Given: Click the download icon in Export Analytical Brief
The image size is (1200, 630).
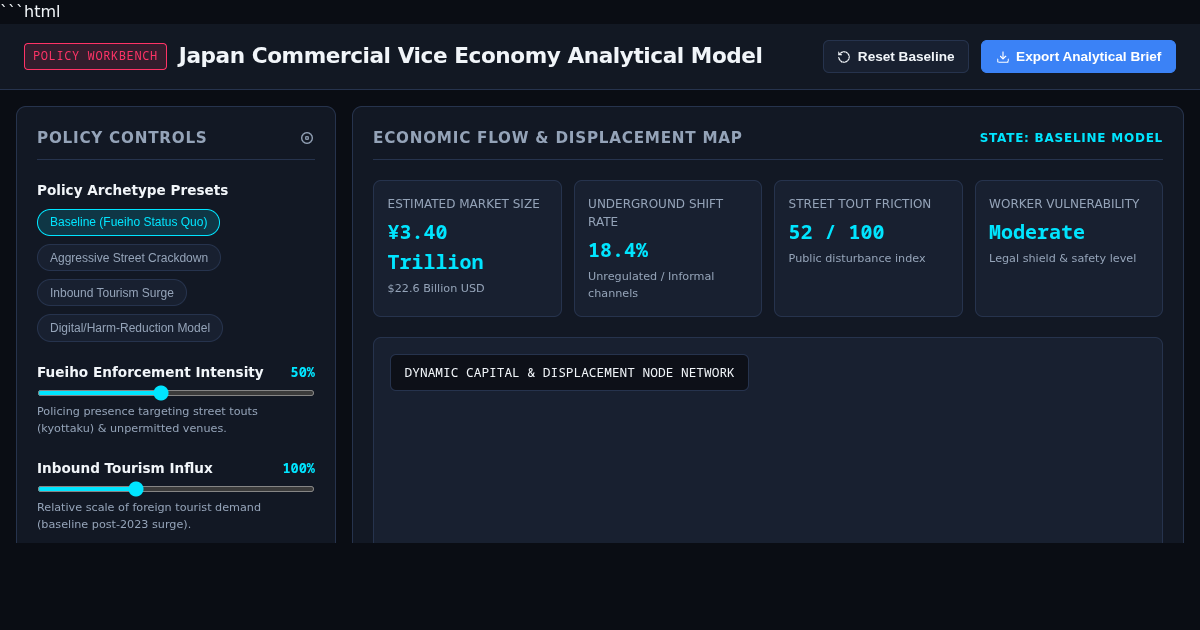Looking at the screenshot, I should click(x=1003, y=57).
